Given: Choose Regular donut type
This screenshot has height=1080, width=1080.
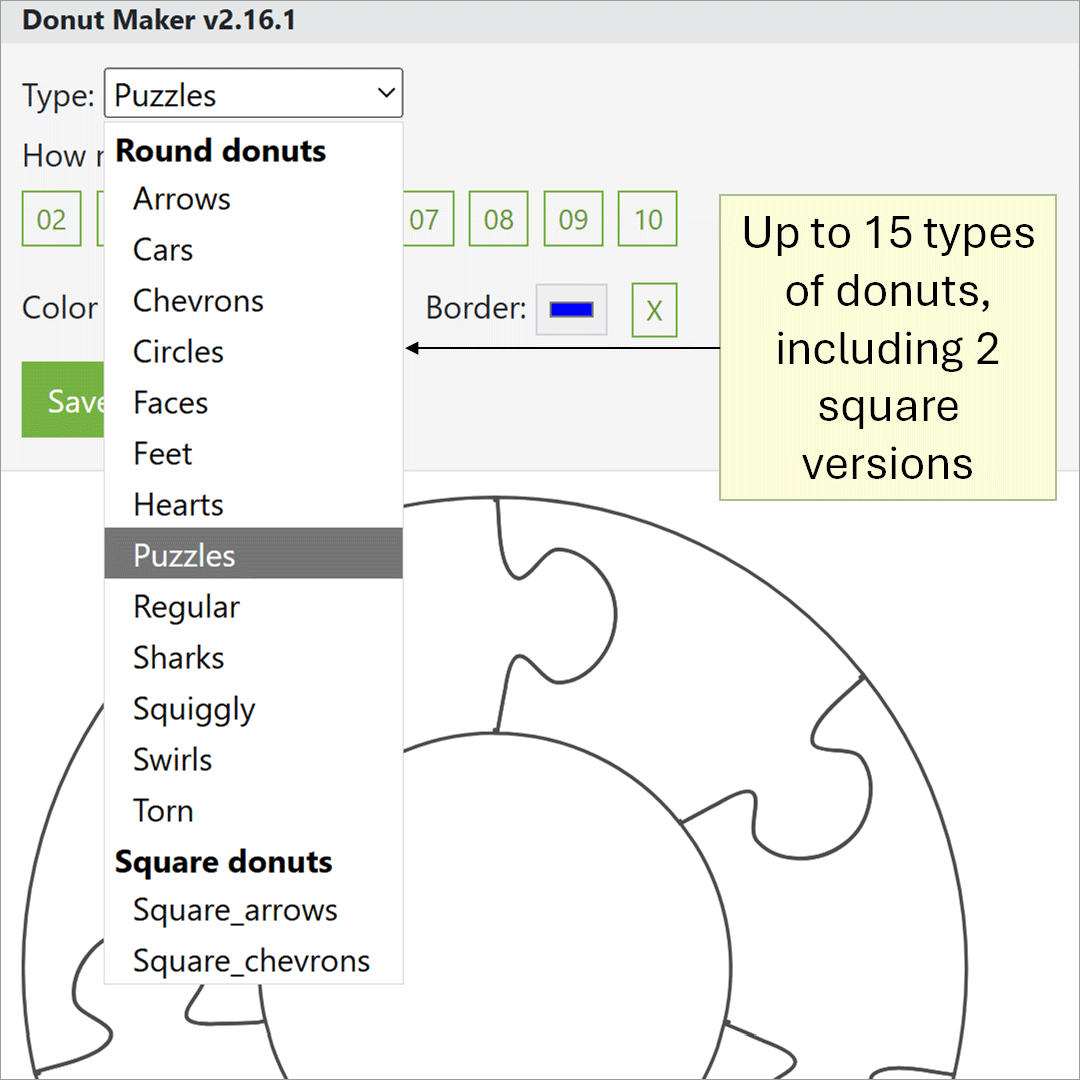Looking at the screenshot, I should coord(186,607).
